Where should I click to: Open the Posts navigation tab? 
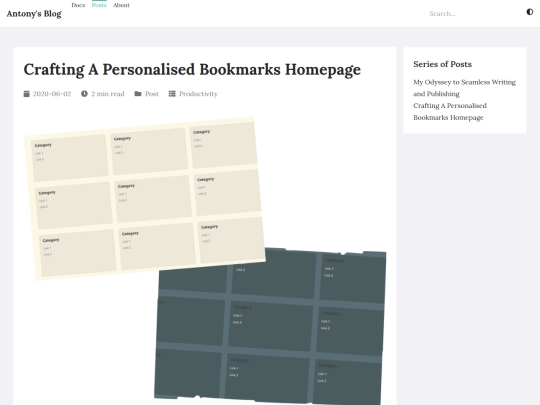[x=99, y=5]
